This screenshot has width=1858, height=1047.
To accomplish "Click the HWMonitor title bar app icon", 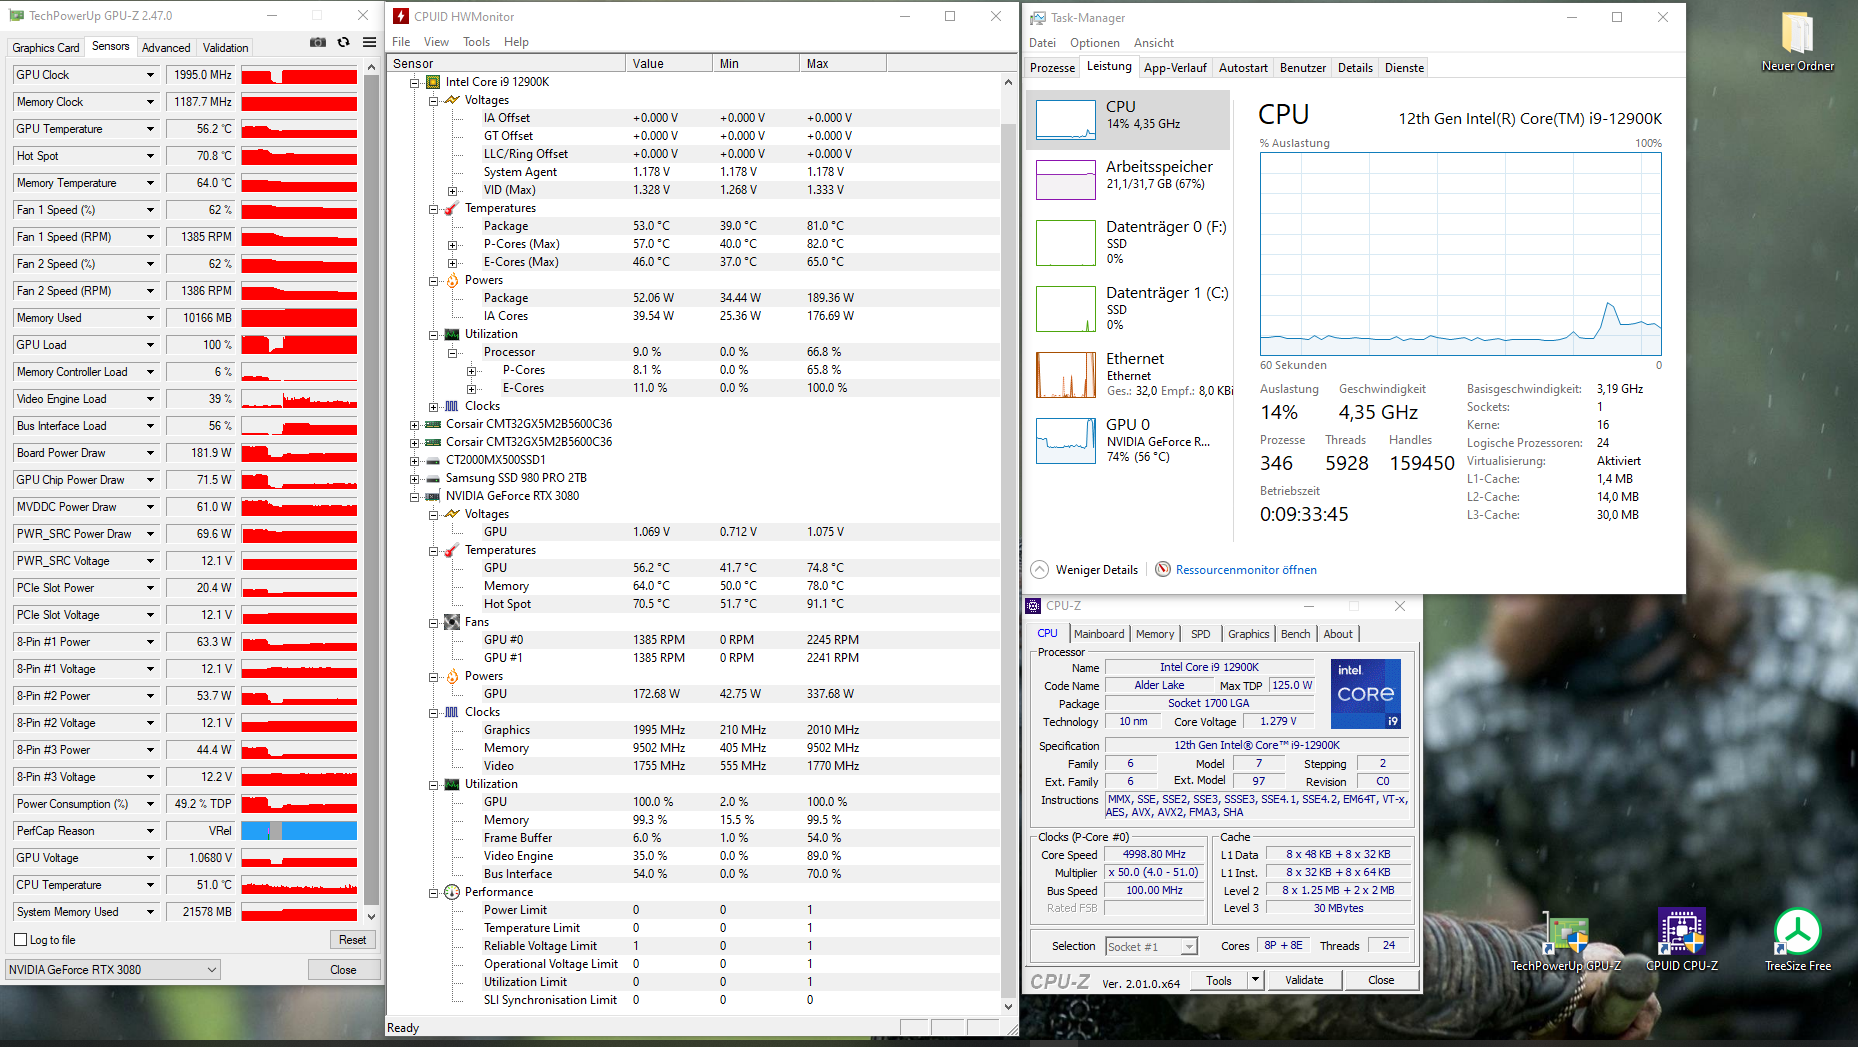I will (x=401, y=16).
